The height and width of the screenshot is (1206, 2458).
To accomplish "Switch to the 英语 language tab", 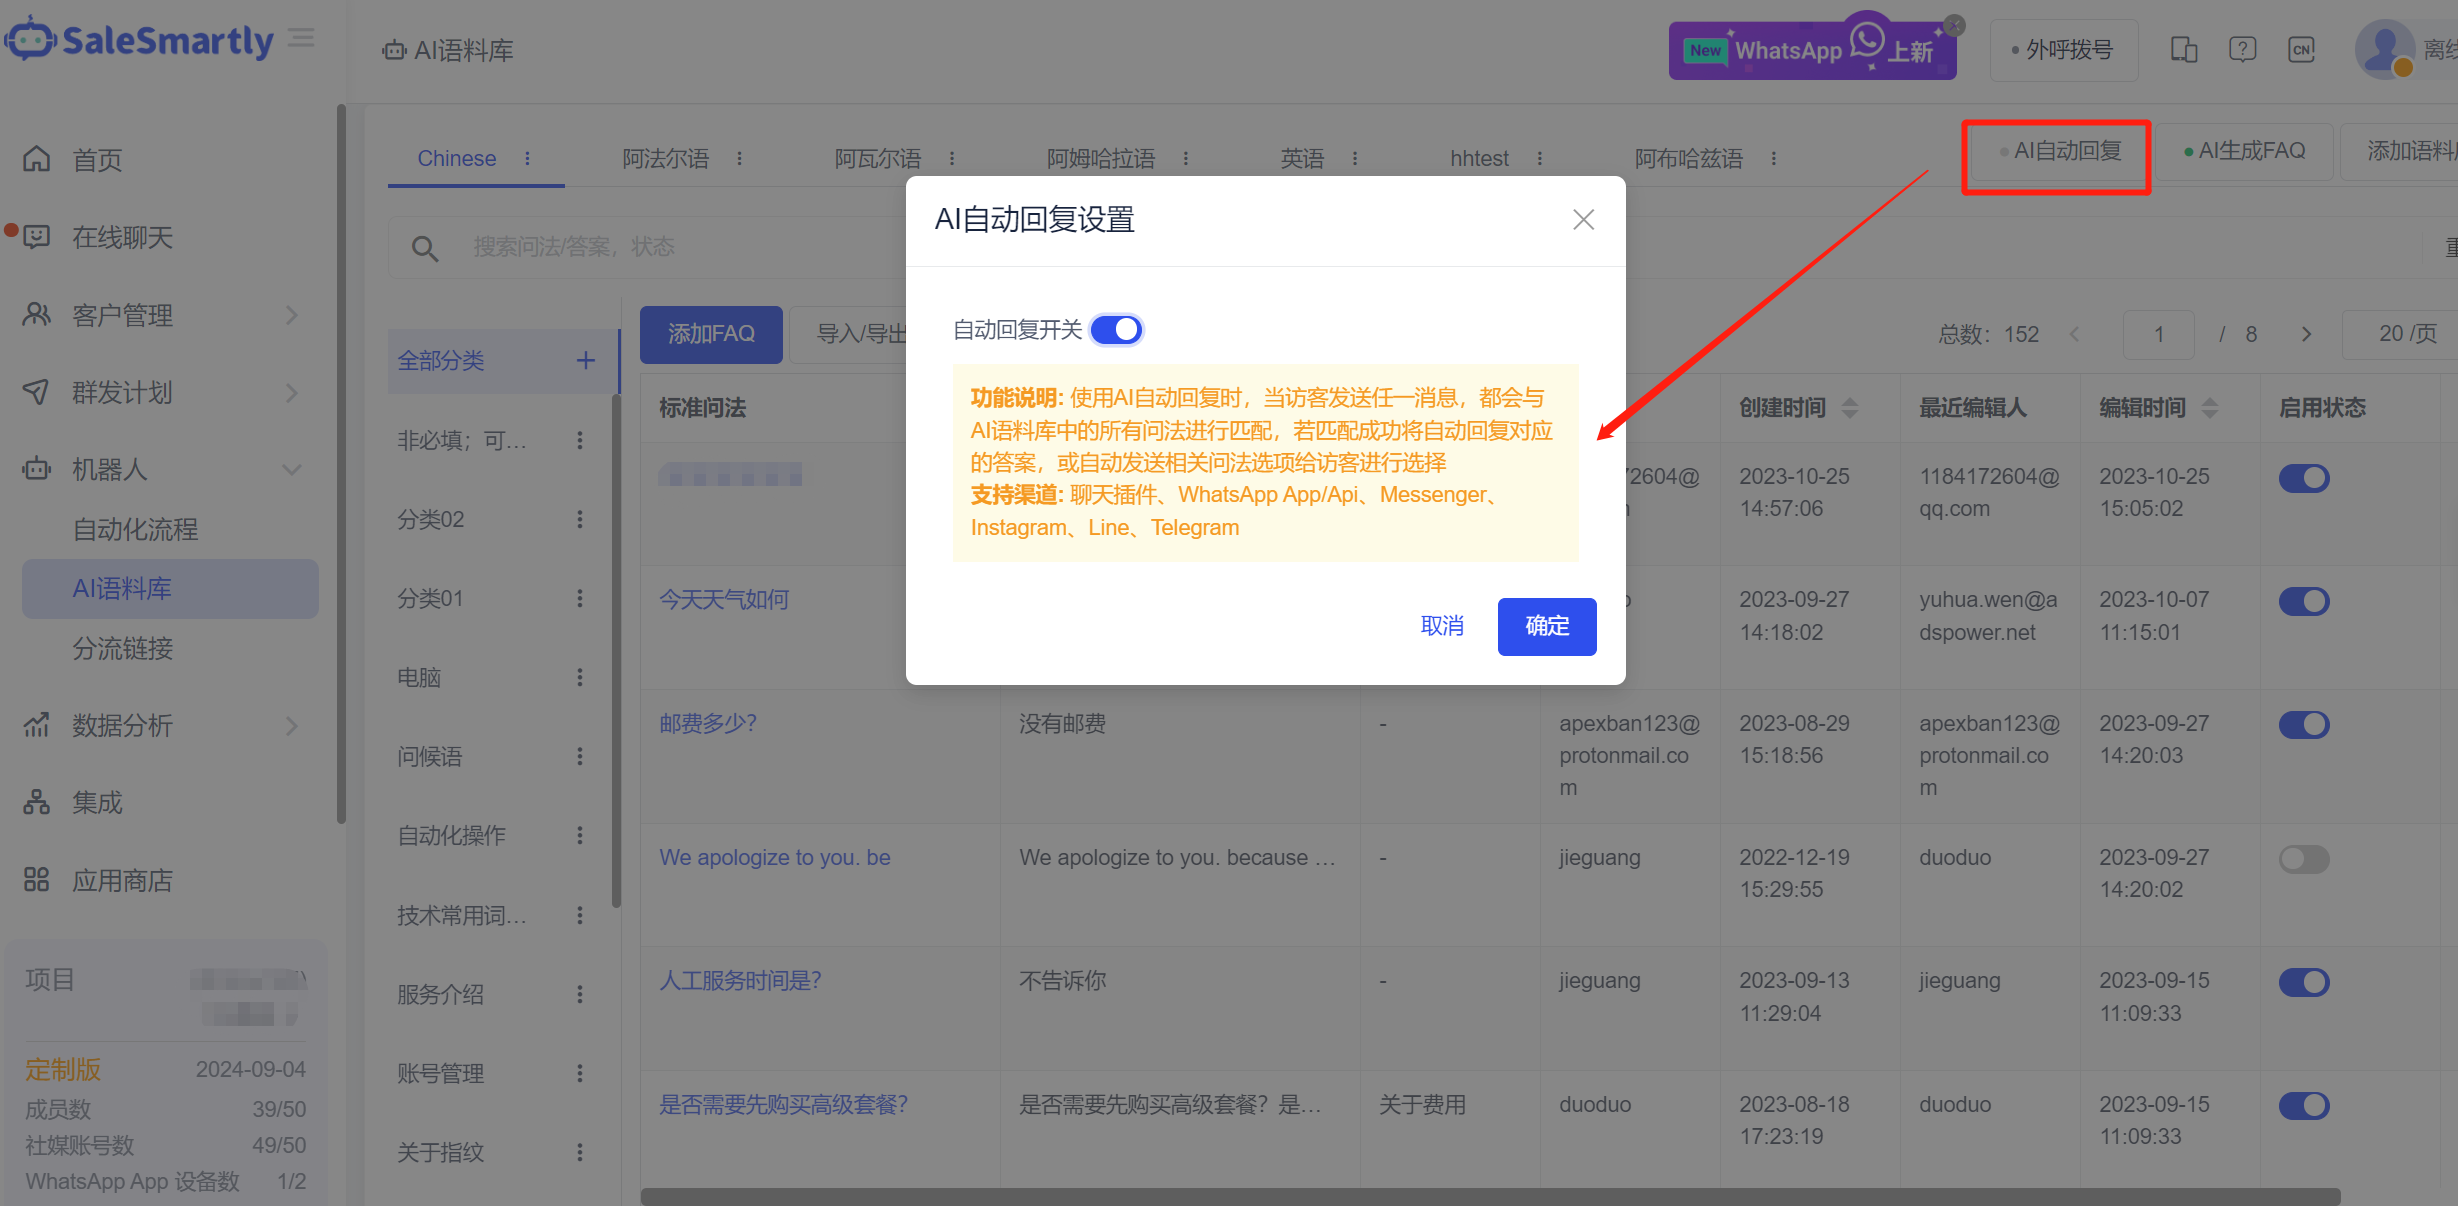I will tap(1302, 158).
